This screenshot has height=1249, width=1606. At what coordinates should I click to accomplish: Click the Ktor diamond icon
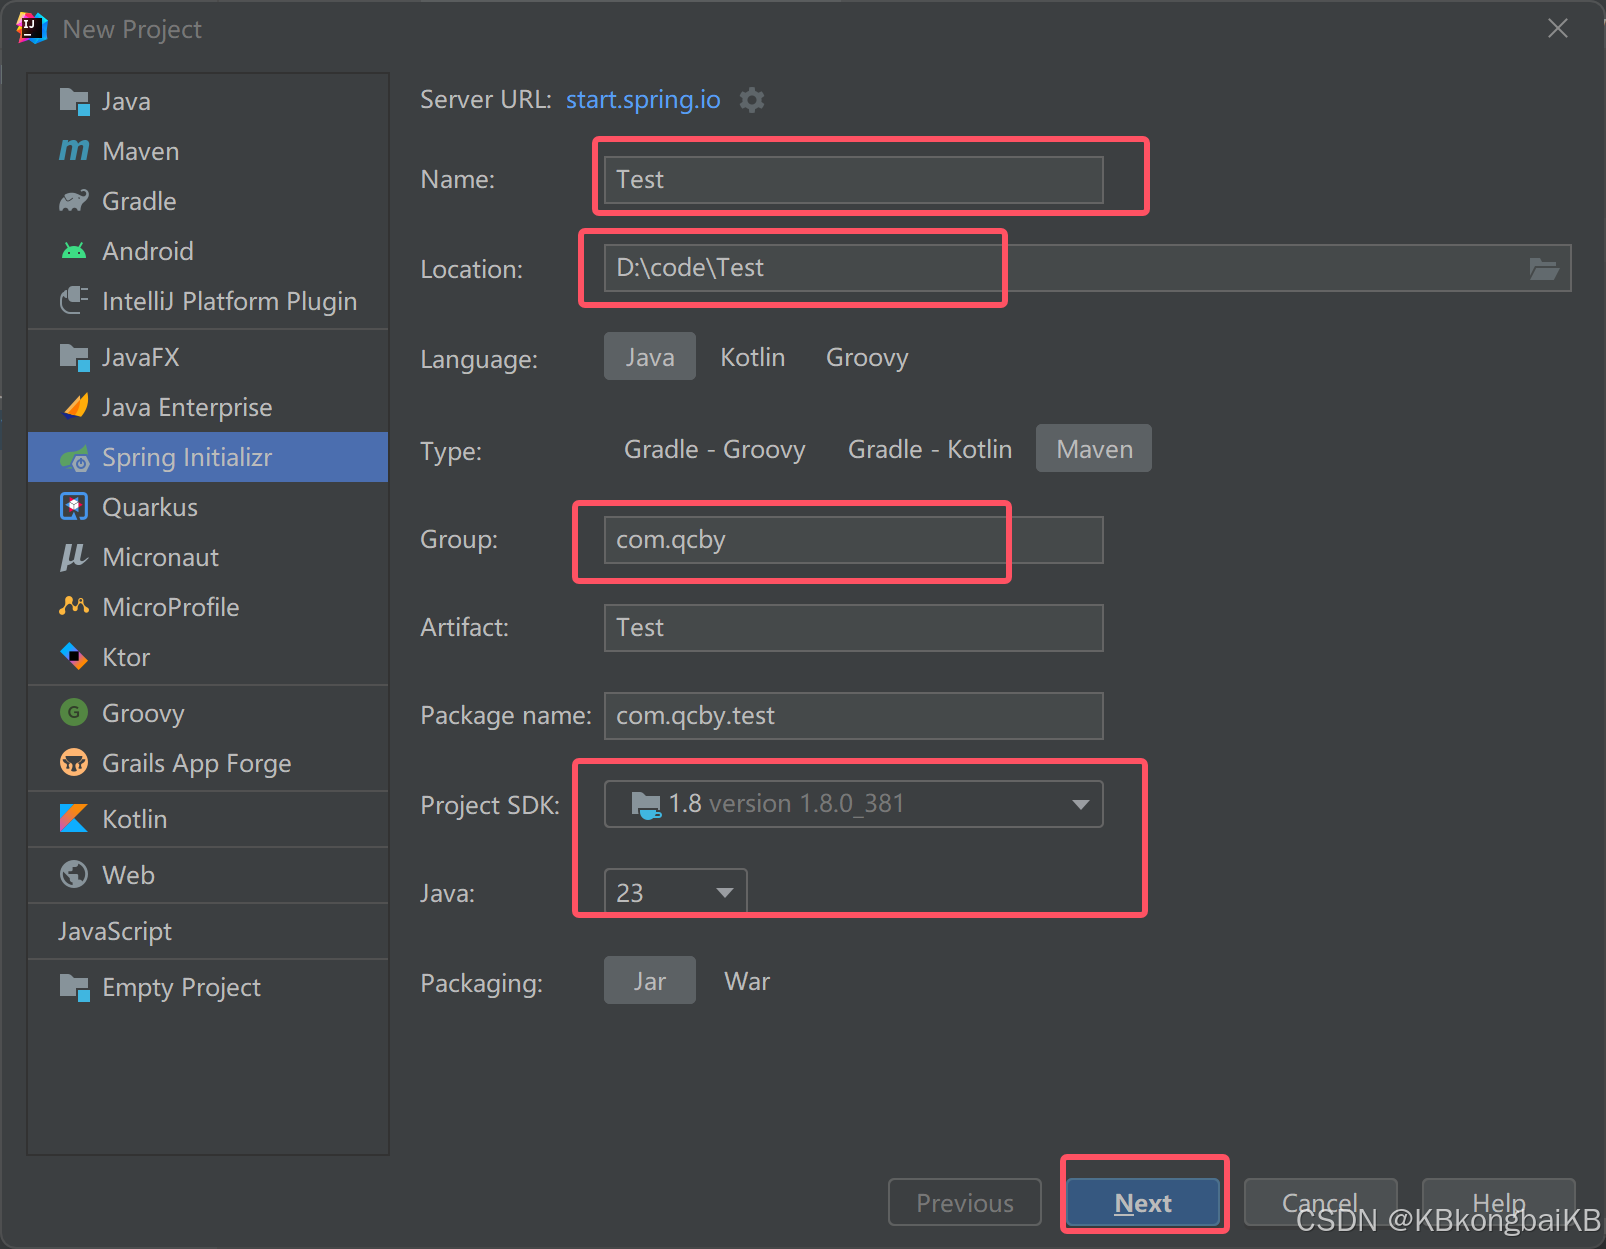(x=74, y=657)
